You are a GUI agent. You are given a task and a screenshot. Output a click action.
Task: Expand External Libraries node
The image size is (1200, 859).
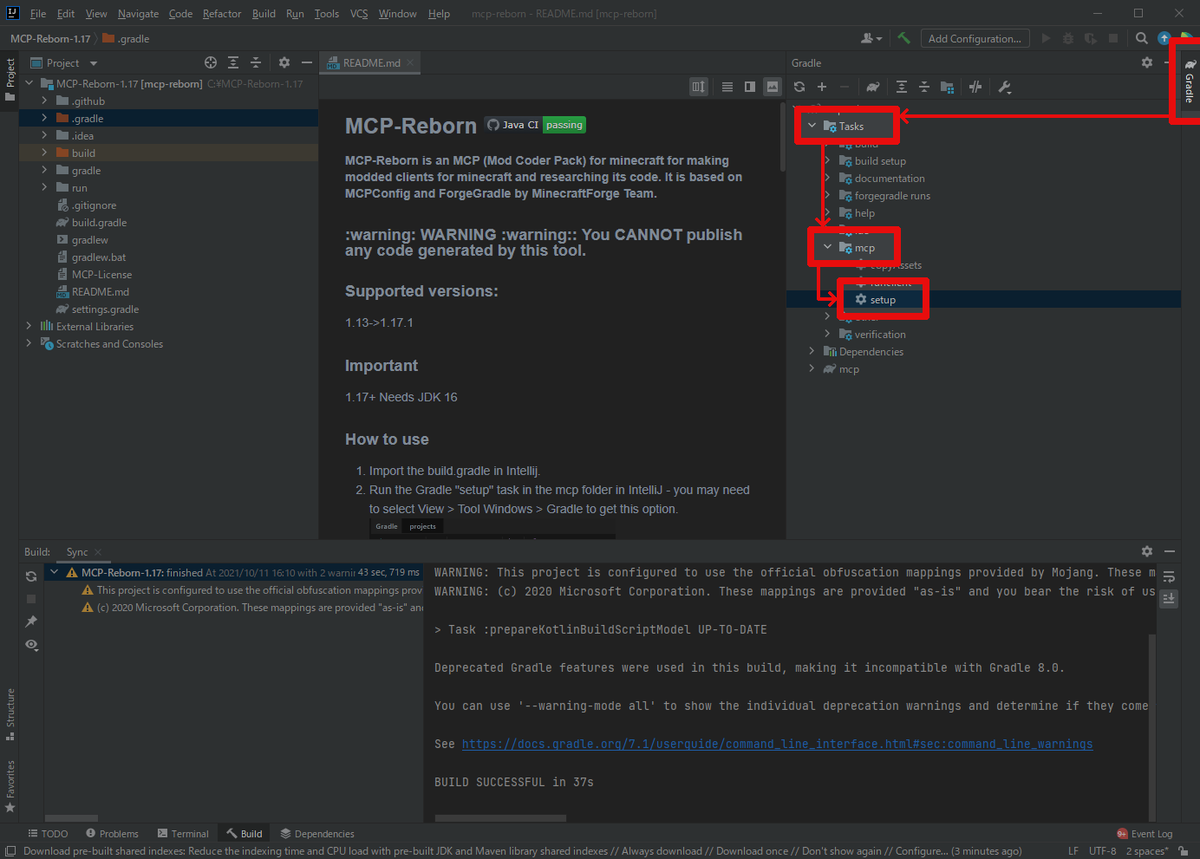coord(28,326)
